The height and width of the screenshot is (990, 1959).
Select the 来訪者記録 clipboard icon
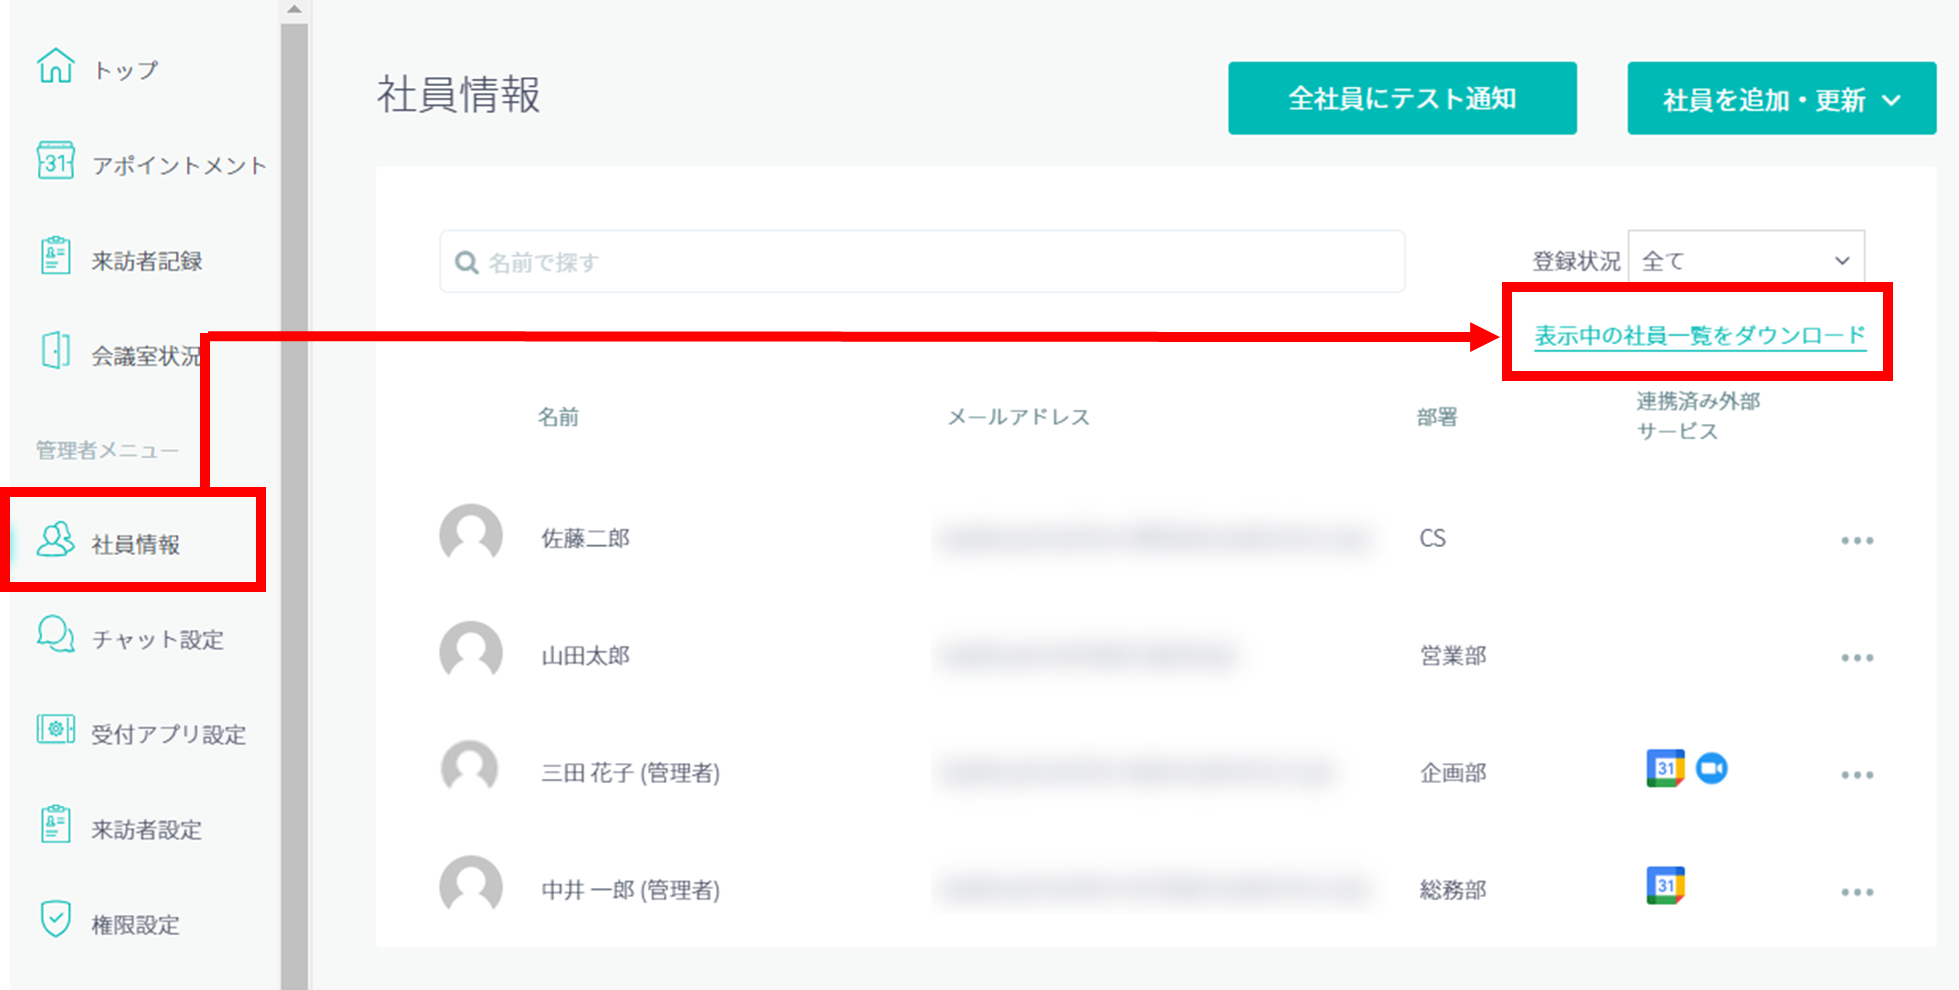click(x=55, y=257)
